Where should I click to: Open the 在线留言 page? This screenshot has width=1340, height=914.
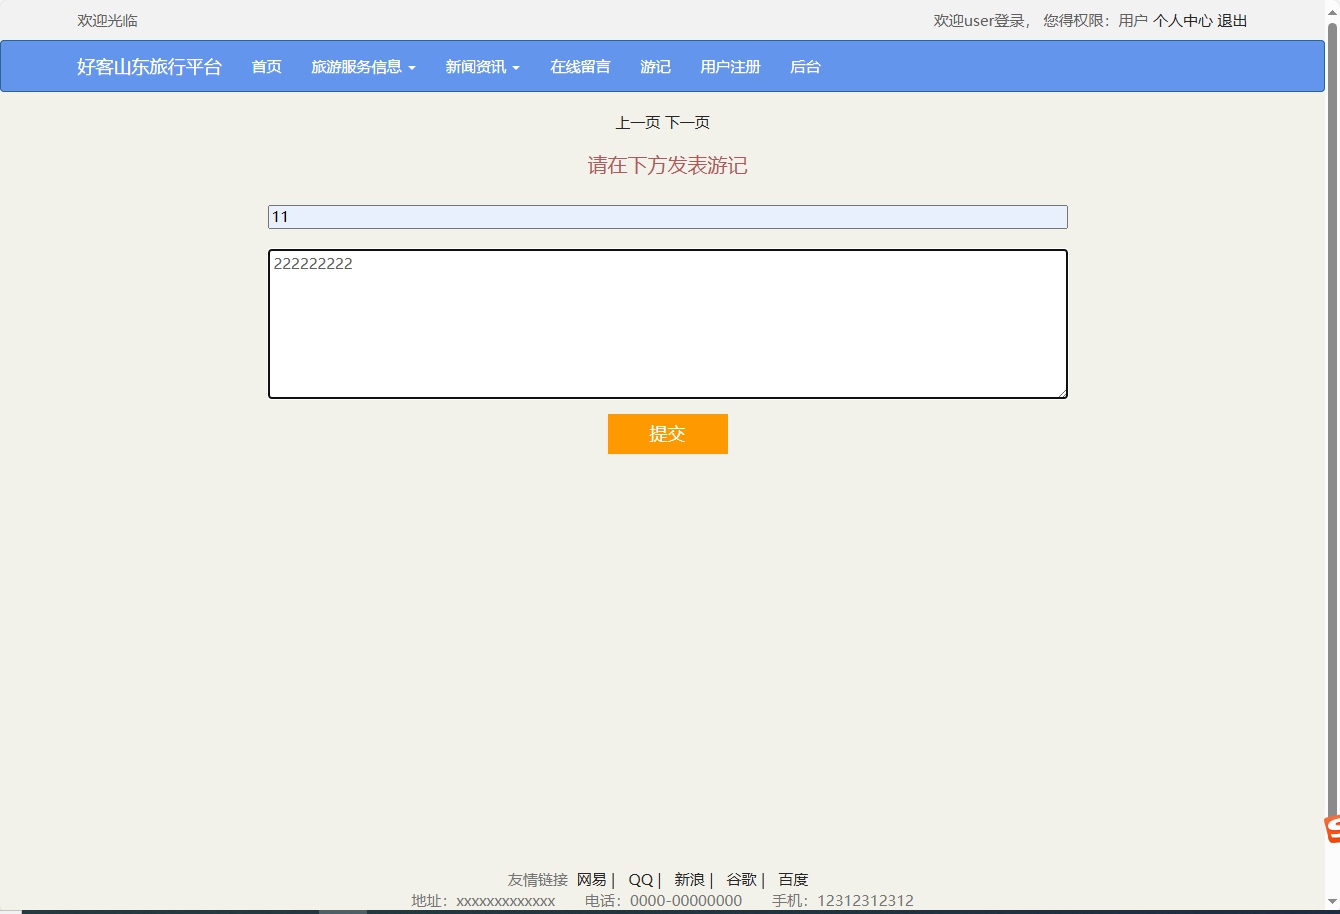(x=580, y=67)
